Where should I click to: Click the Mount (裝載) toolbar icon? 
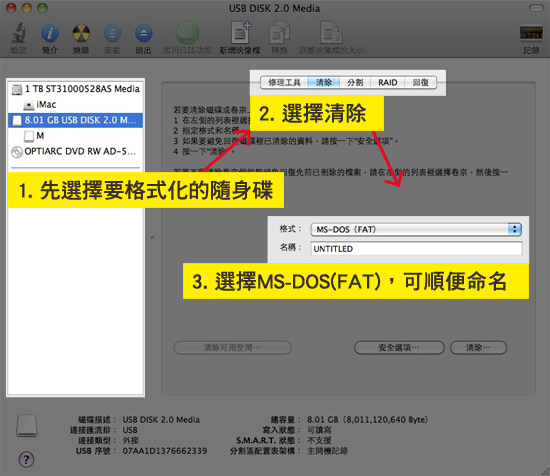point(112,33)
